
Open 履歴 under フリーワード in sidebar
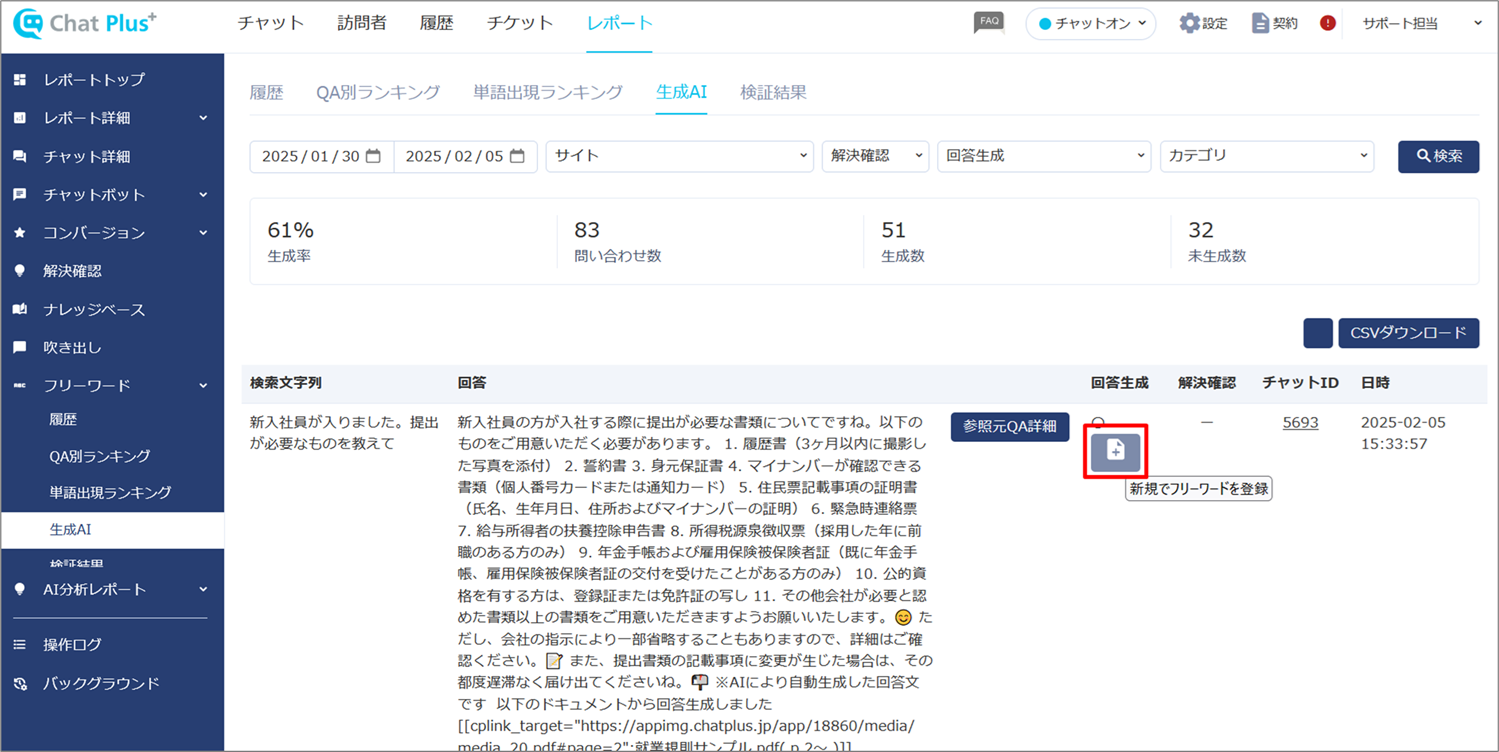pyautogui.click(x=63, y=420)
